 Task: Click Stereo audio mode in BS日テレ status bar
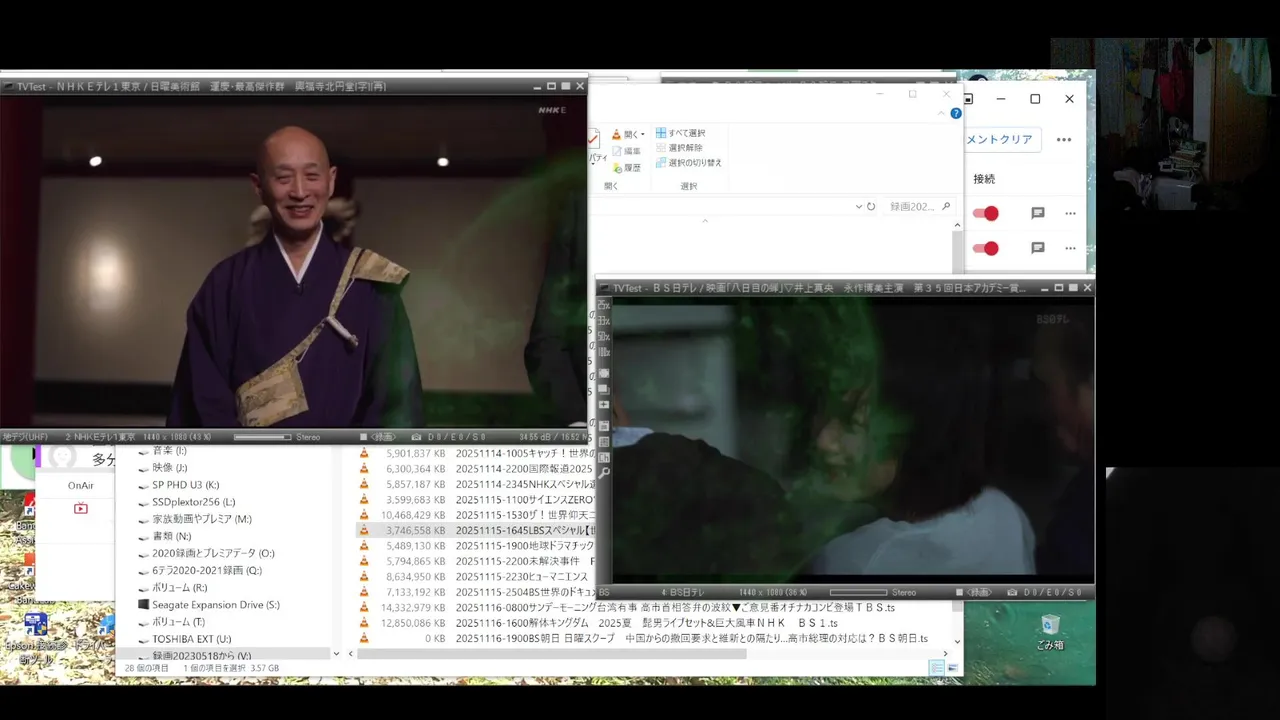click(904, 592)
